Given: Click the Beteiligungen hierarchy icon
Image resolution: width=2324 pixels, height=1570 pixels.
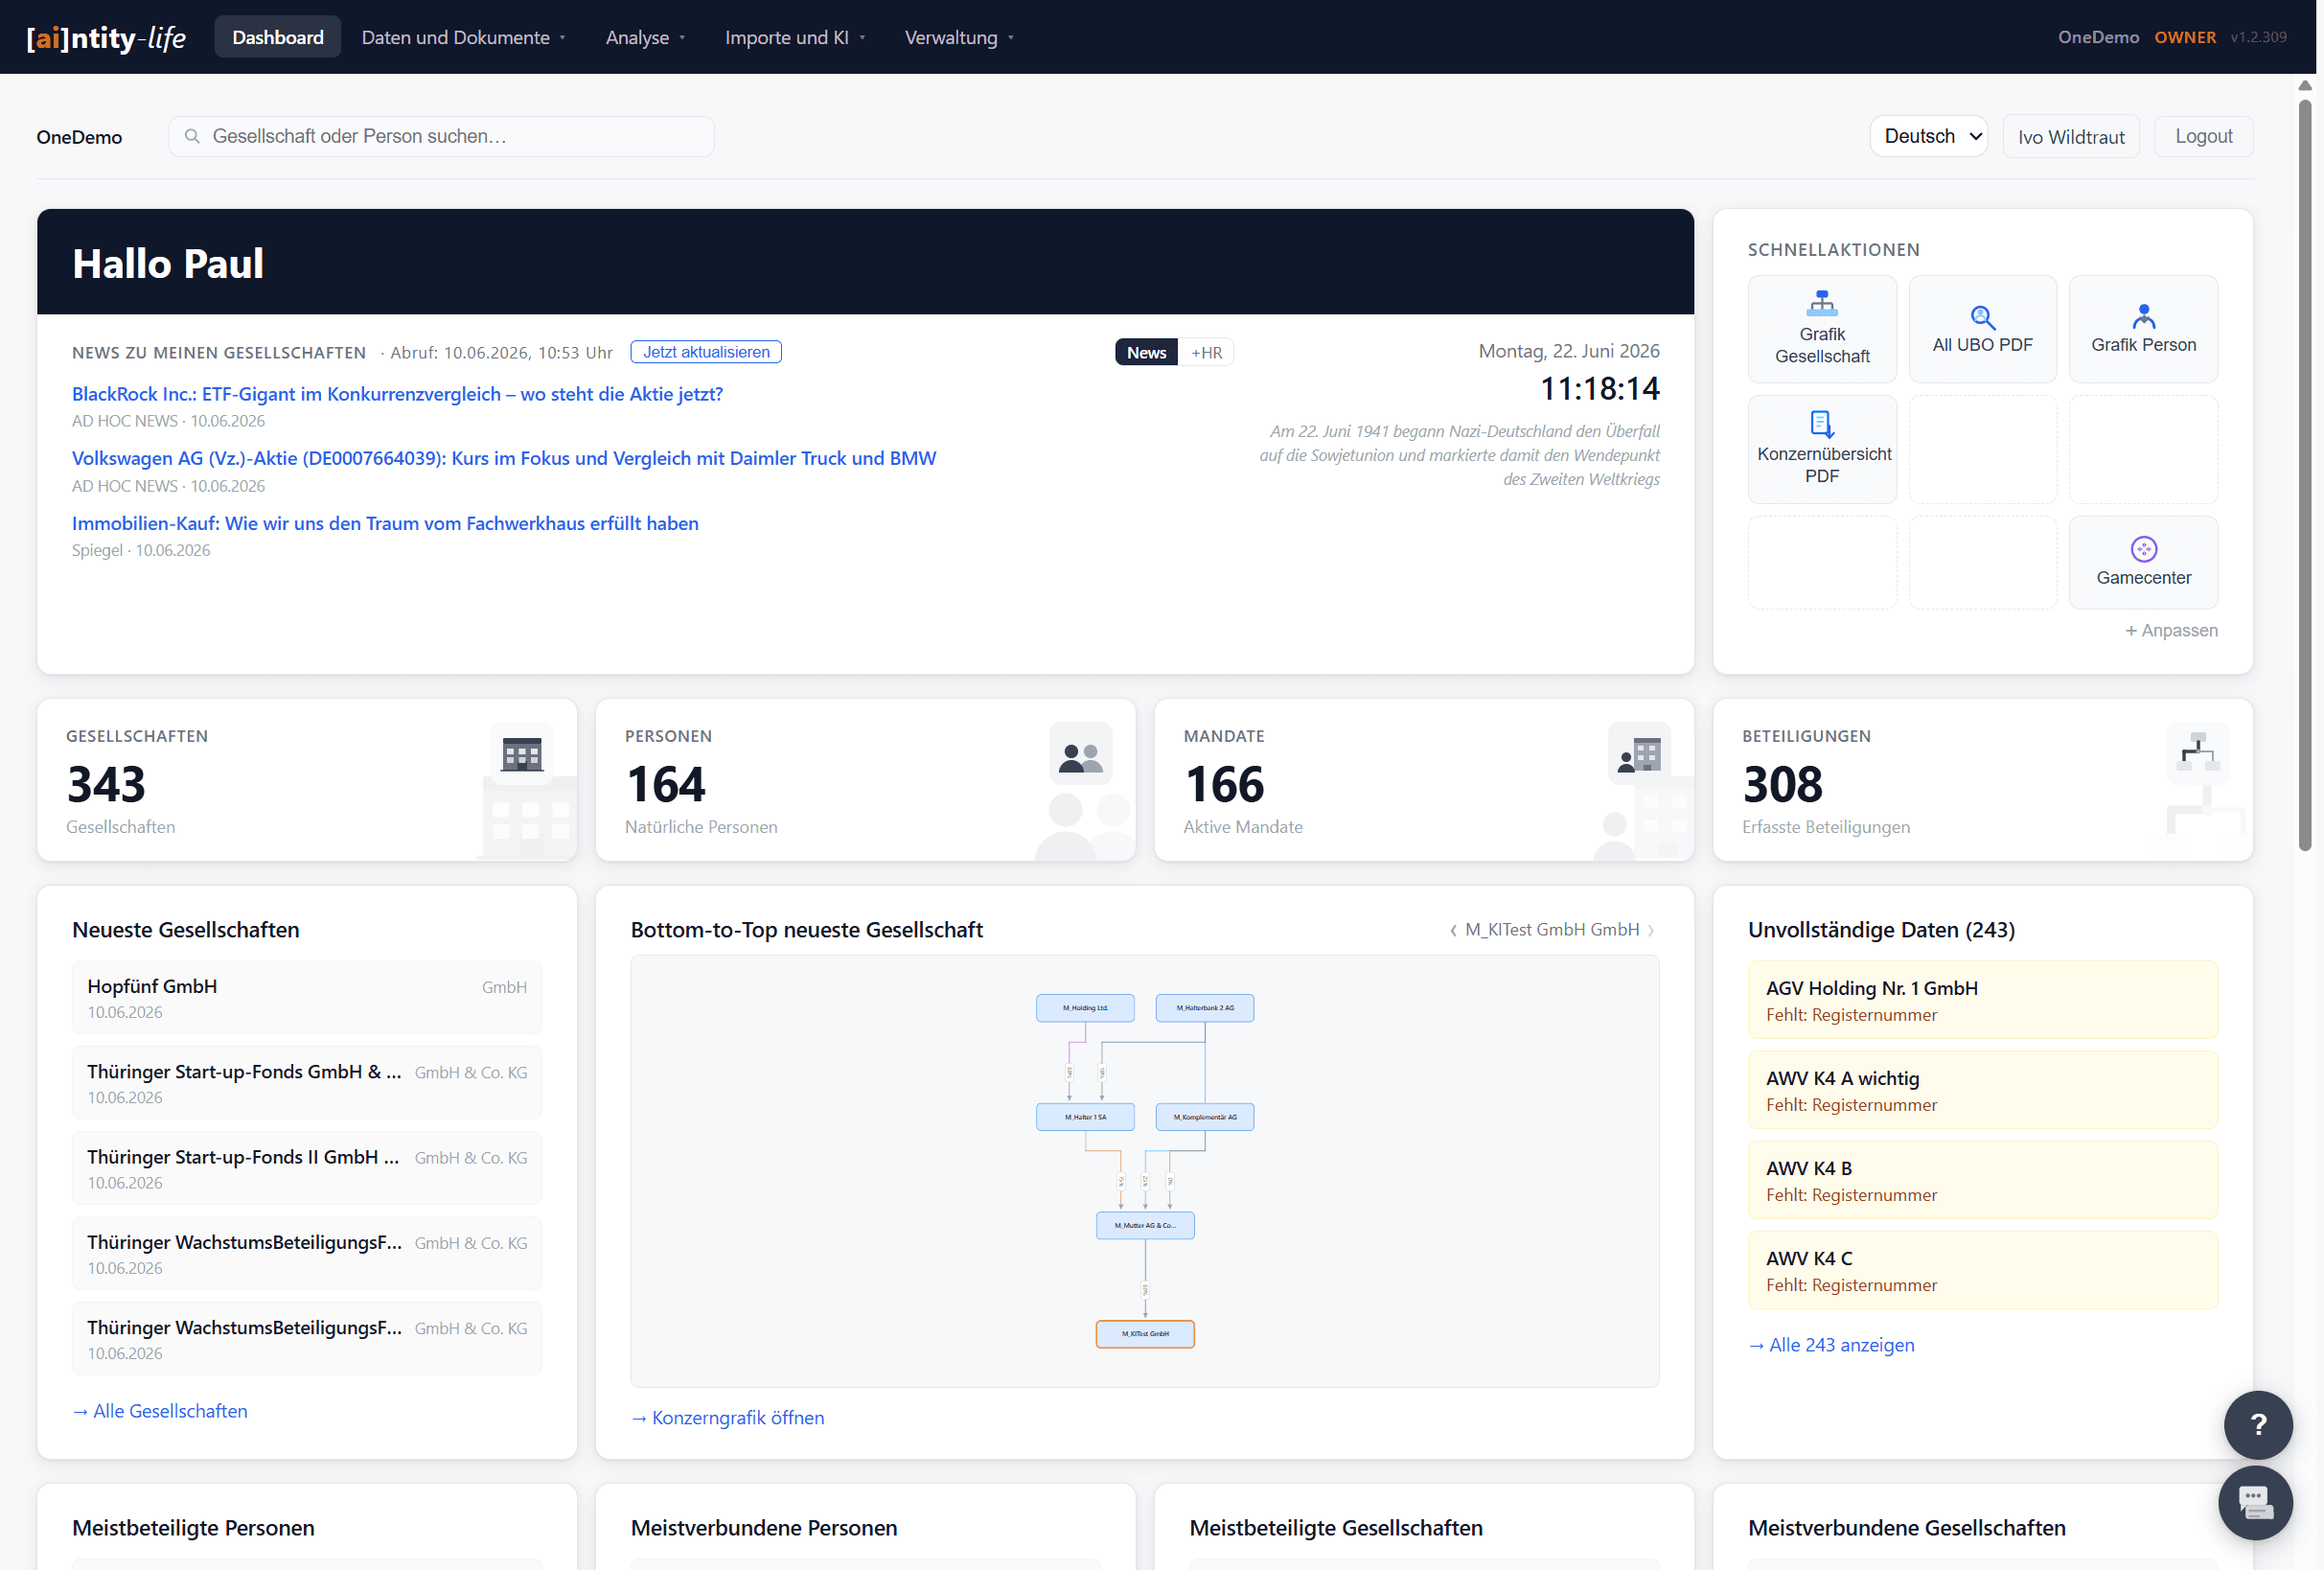Looking at the screenshot, I should tap(2197, 754).
